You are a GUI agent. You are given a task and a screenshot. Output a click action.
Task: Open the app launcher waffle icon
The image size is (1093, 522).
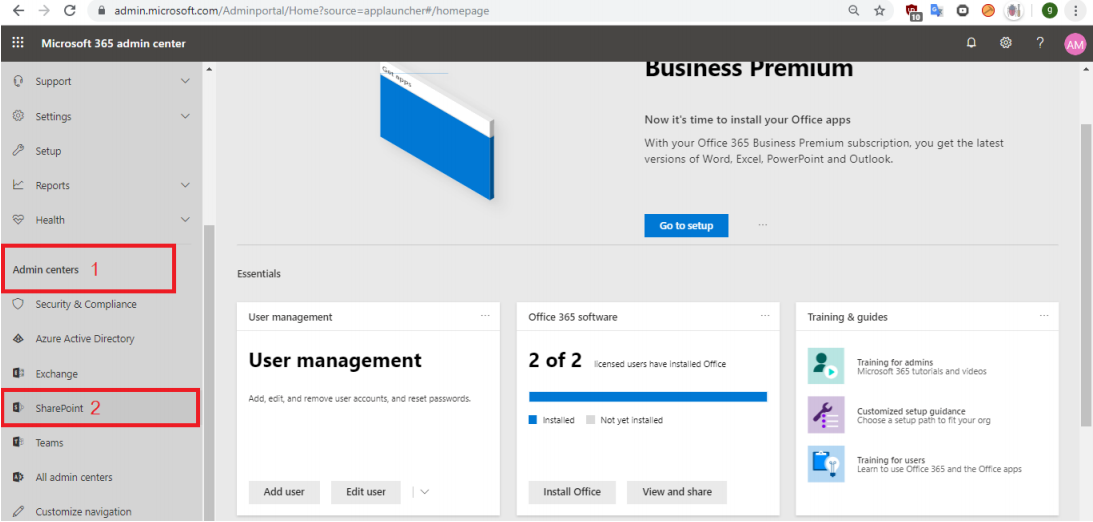tap(17, 43)
